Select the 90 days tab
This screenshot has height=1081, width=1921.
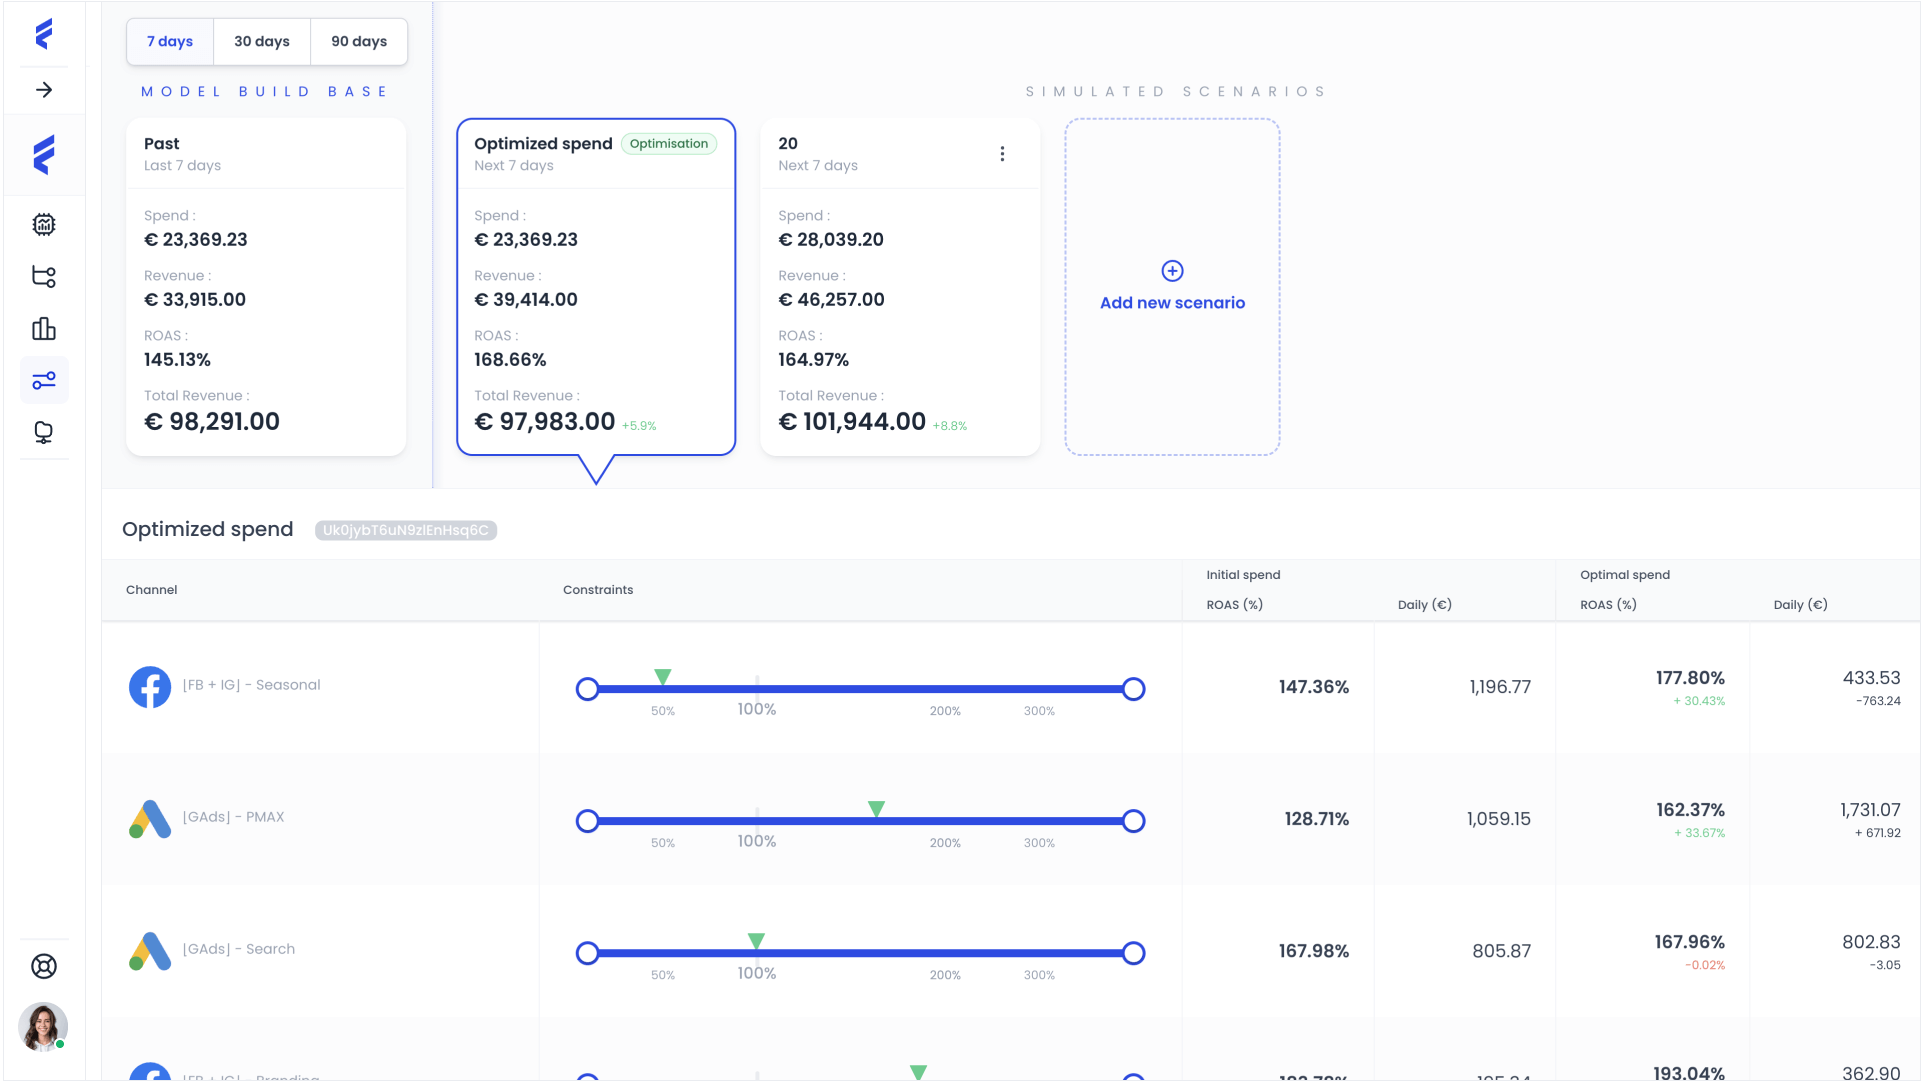359,41
